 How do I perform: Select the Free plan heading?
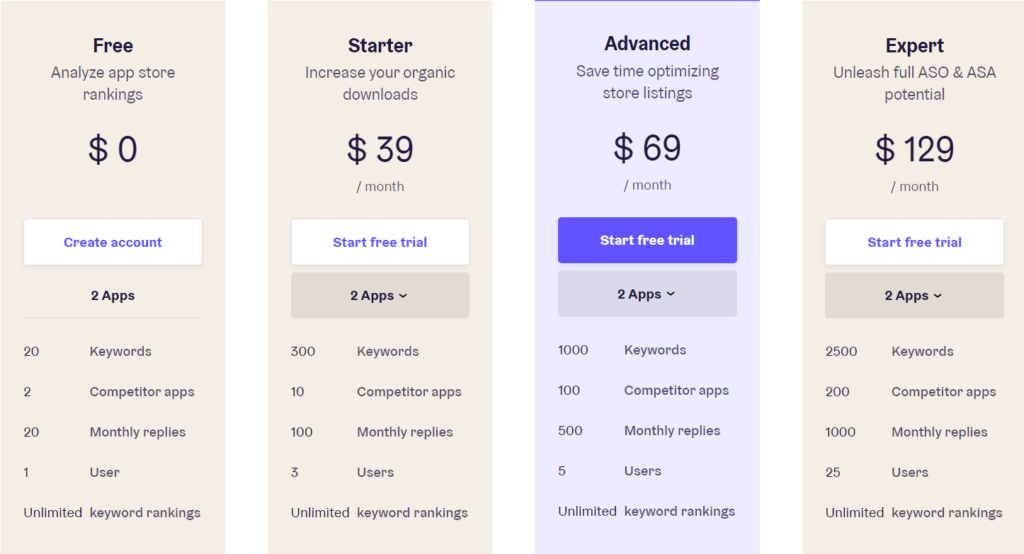[113, 46]
